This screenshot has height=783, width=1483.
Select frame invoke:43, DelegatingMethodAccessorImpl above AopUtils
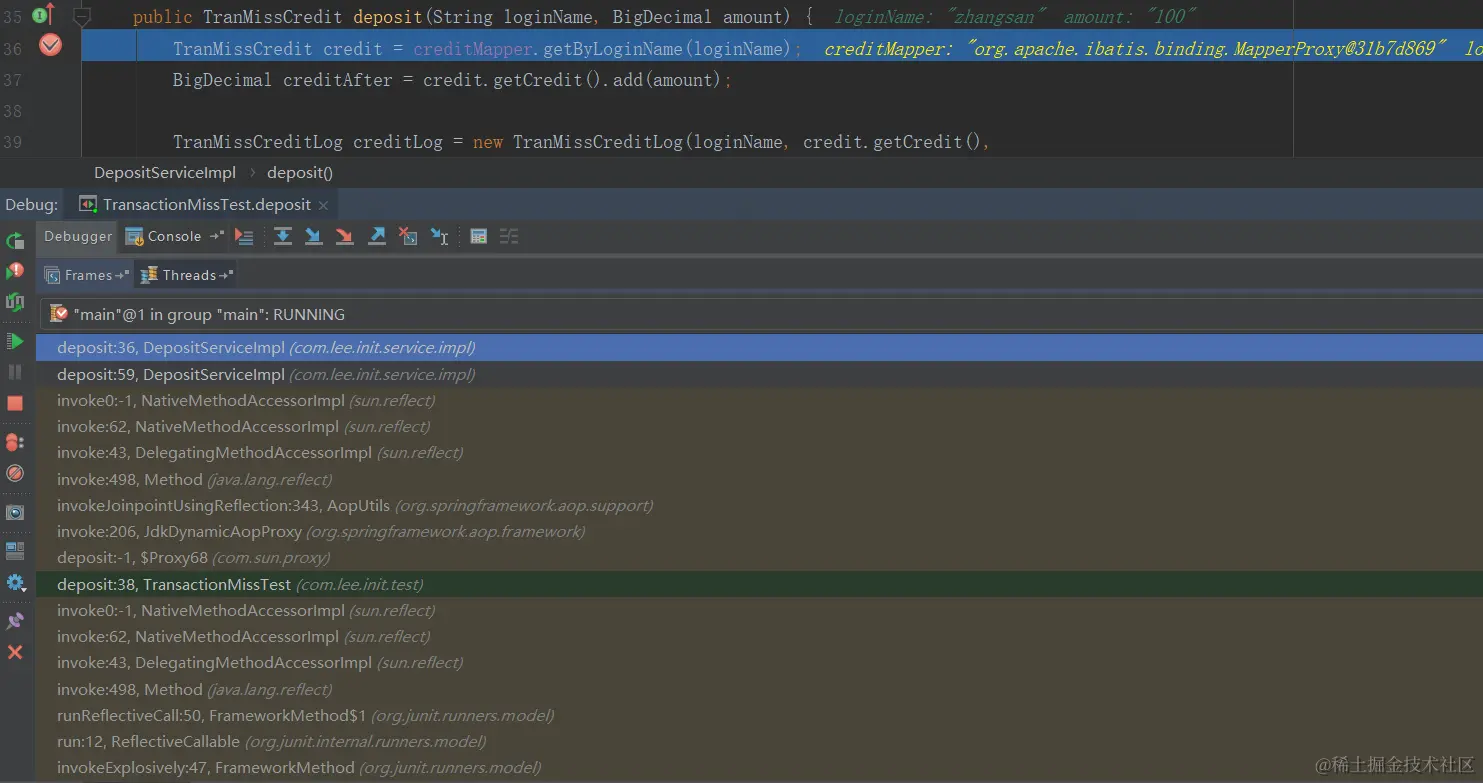pos(759,453)
